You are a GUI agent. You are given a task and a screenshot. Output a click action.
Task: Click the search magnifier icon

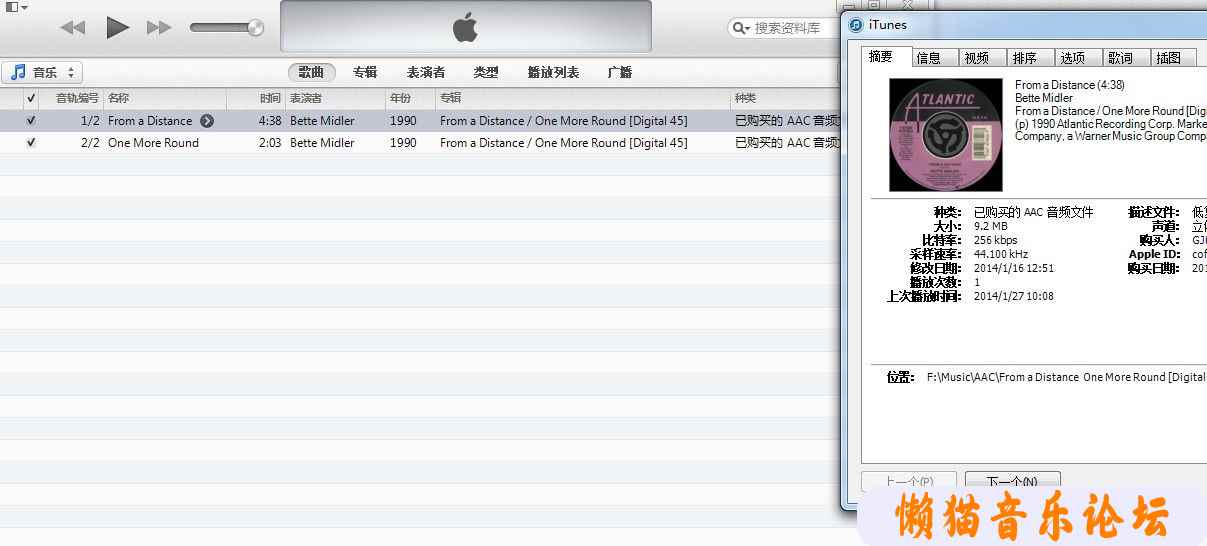tap(741, 28)
